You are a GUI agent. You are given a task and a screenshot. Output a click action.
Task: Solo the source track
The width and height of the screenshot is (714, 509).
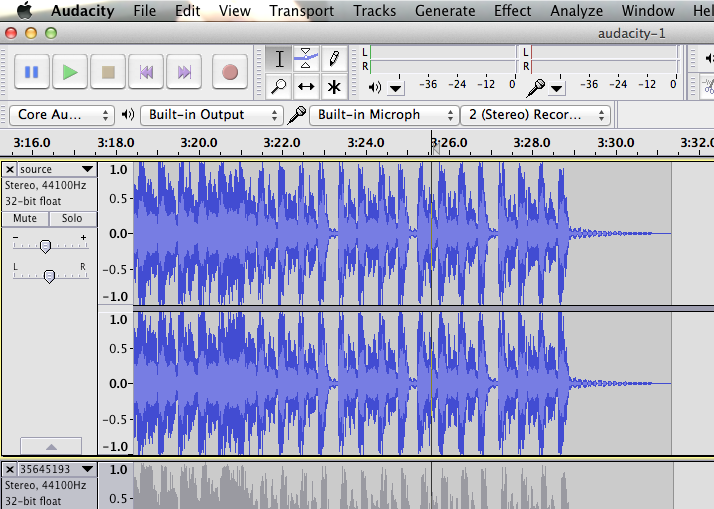(x=72, y=219)
